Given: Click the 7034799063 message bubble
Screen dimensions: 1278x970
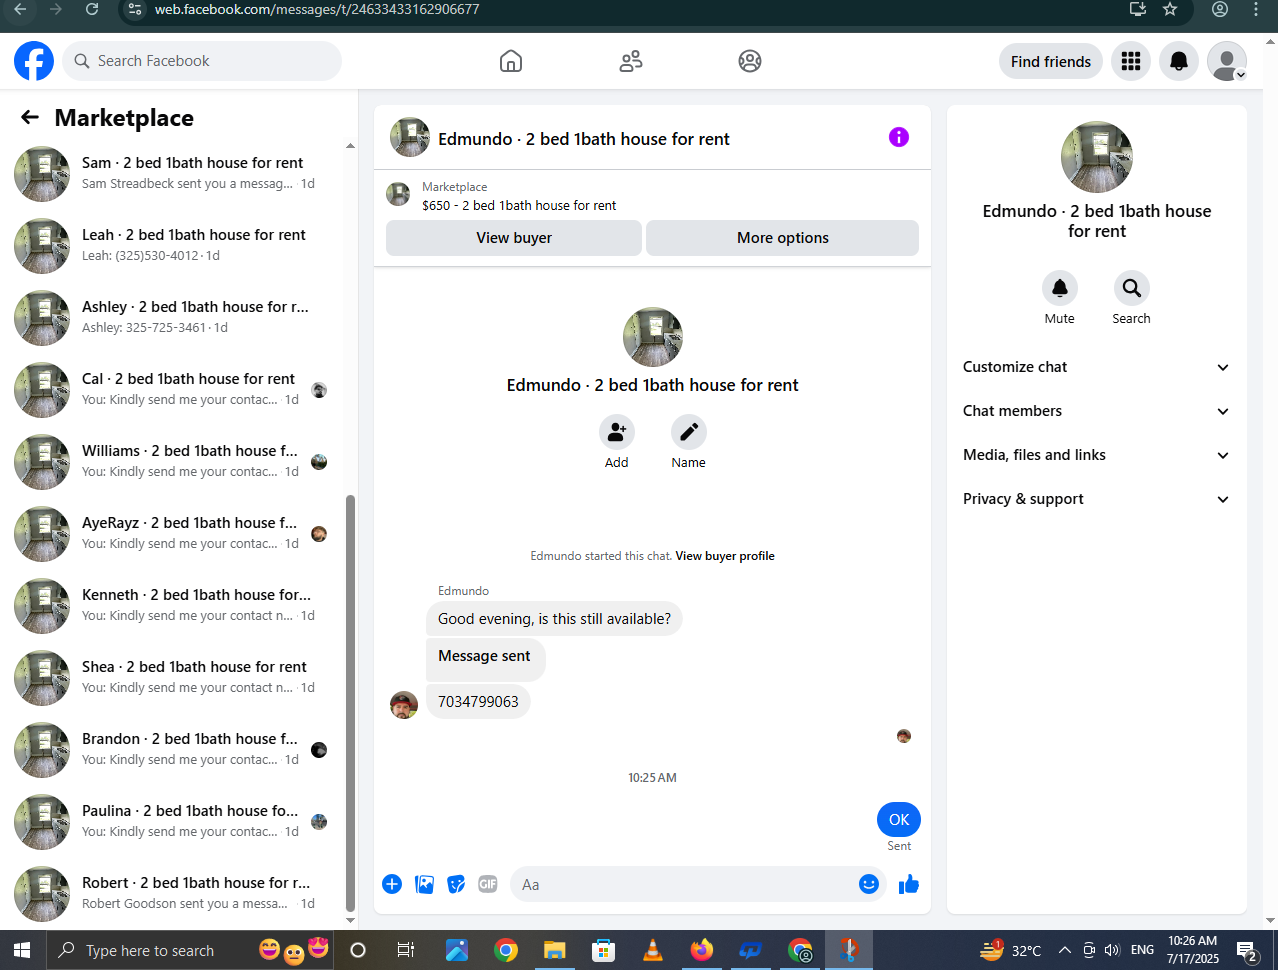Looking at the screenshot, I should [478, 701].
